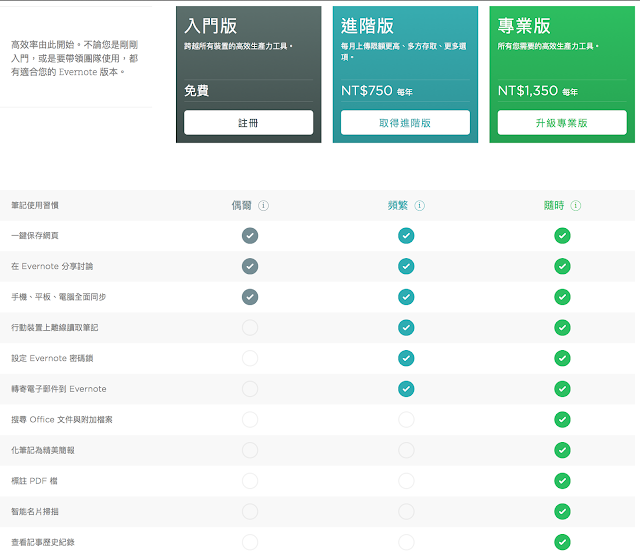Click the 入門版 plan title
Viewport: 640px width, 552px height.
pyautogui.click(x=211, y=26)
